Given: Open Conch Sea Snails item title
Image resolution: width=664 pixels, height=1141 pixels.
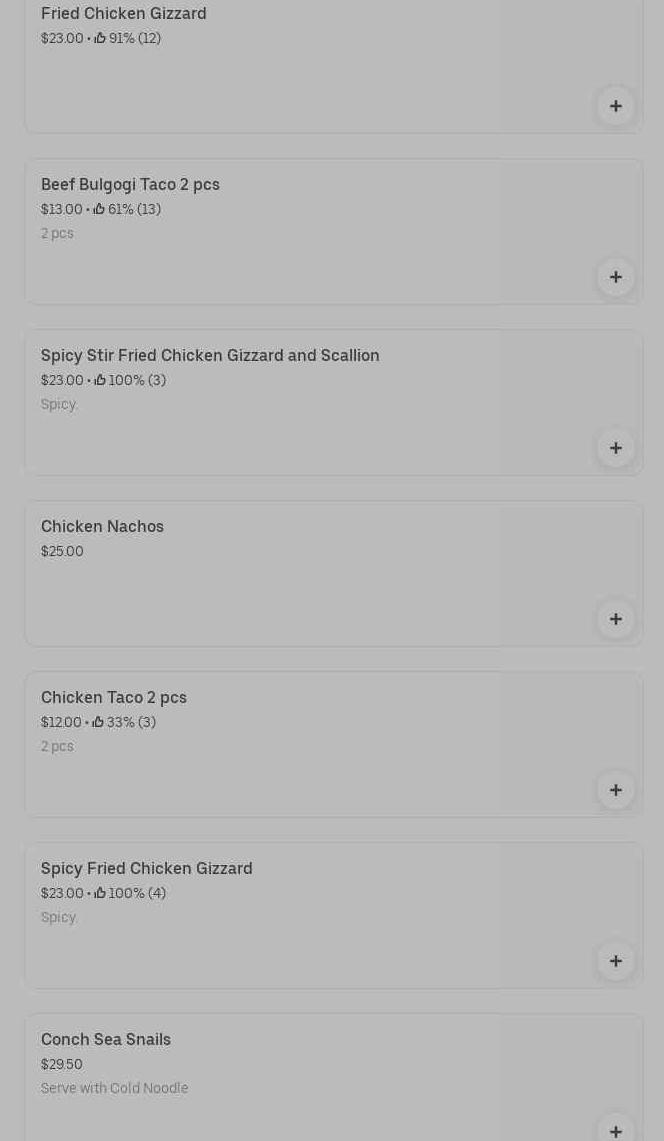Looking at the screenshot, I should [106, 1039].
